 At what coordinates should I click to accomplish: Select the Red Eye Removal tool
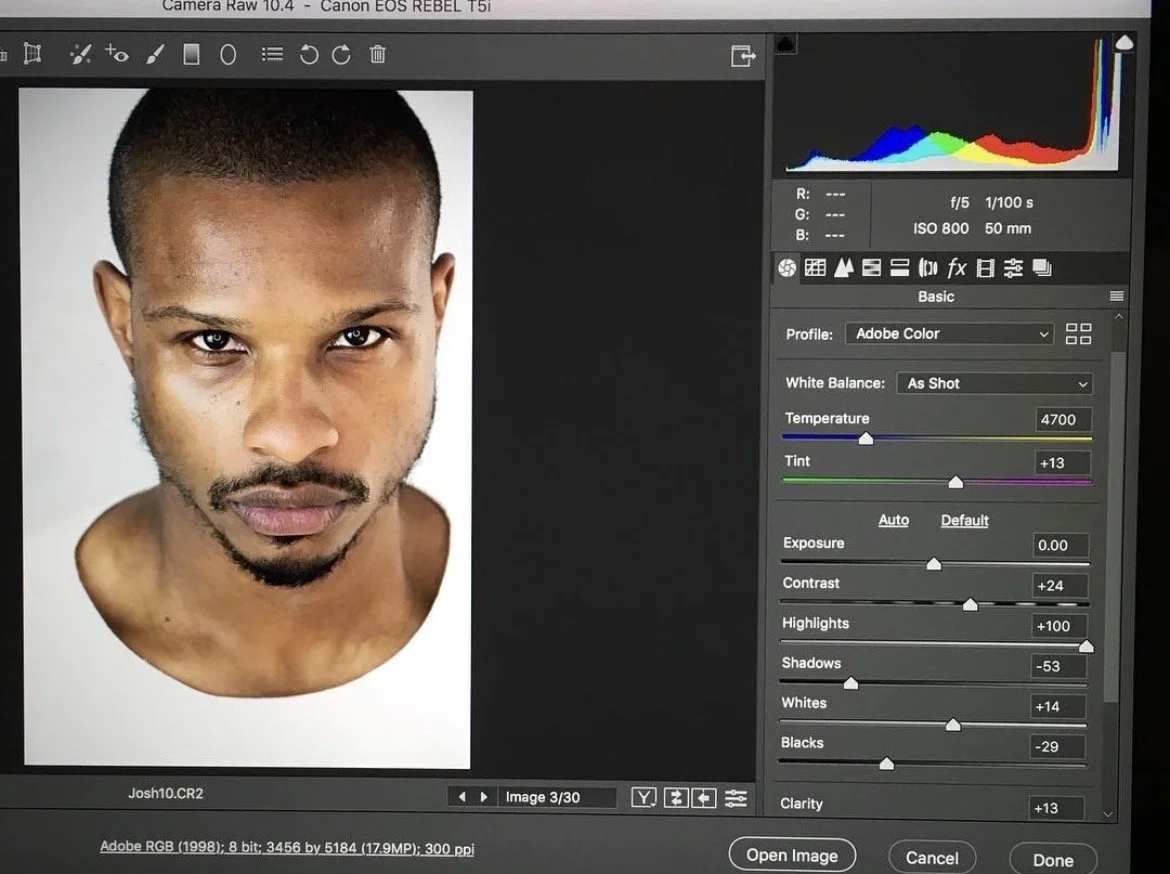(117, 54)
